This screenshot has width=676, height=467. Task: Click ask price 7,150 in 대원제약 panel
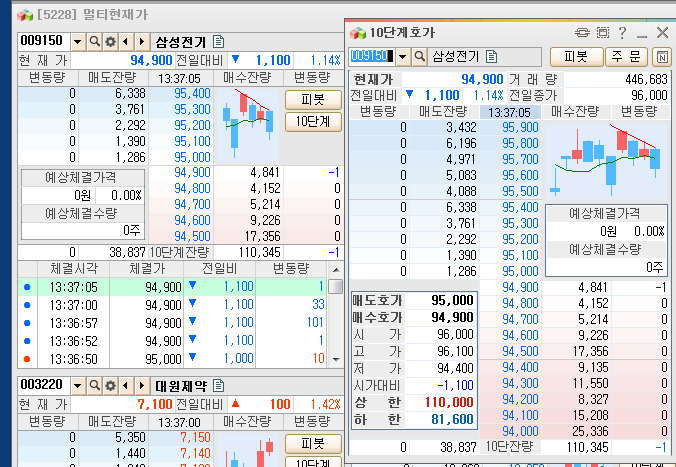pos(195,437)
